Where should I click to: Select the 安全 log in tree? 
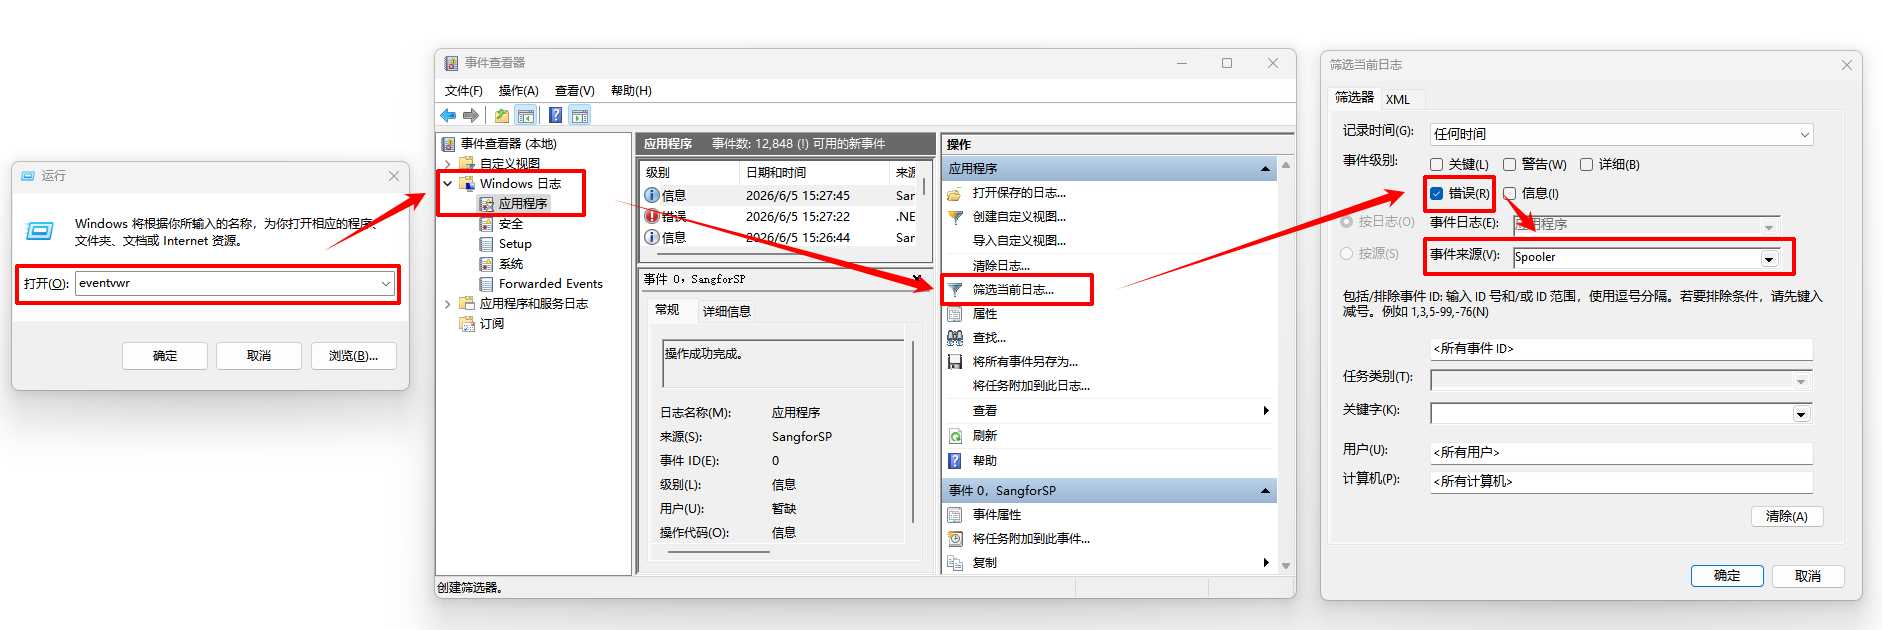tap(511, 224)
